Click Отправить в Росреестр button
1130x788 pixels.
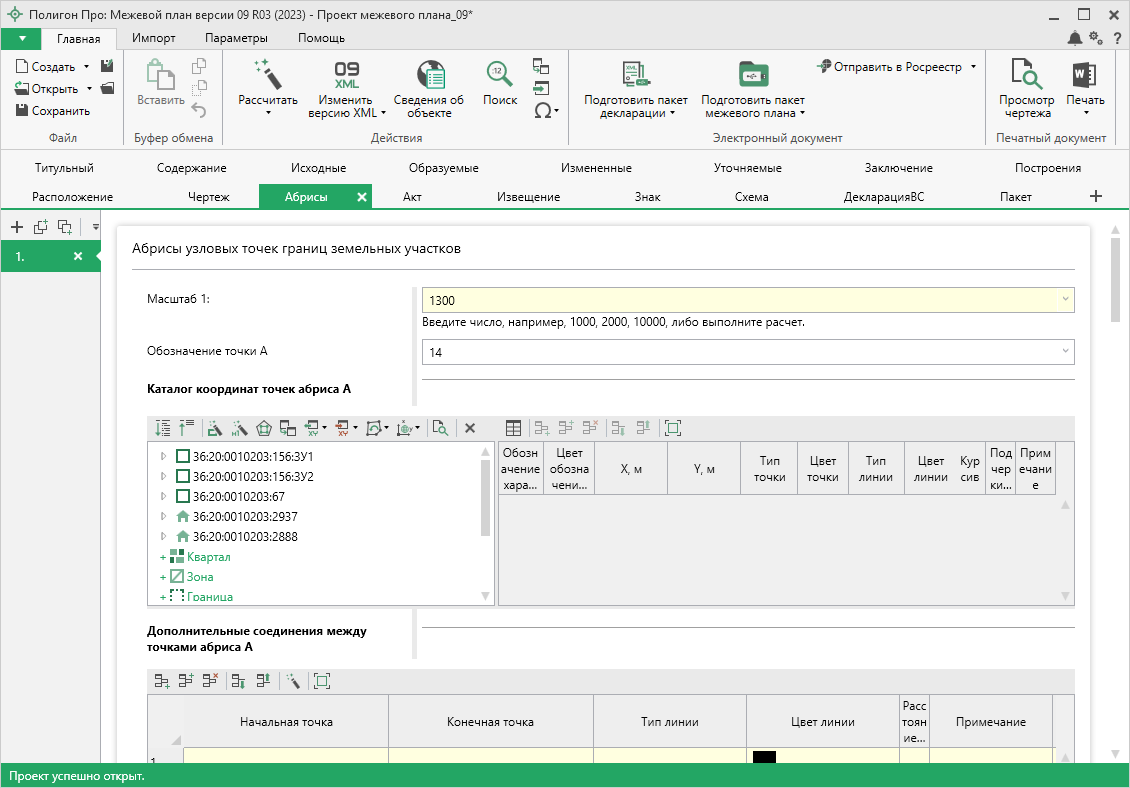pyautogui.click(x=896, y=67)
